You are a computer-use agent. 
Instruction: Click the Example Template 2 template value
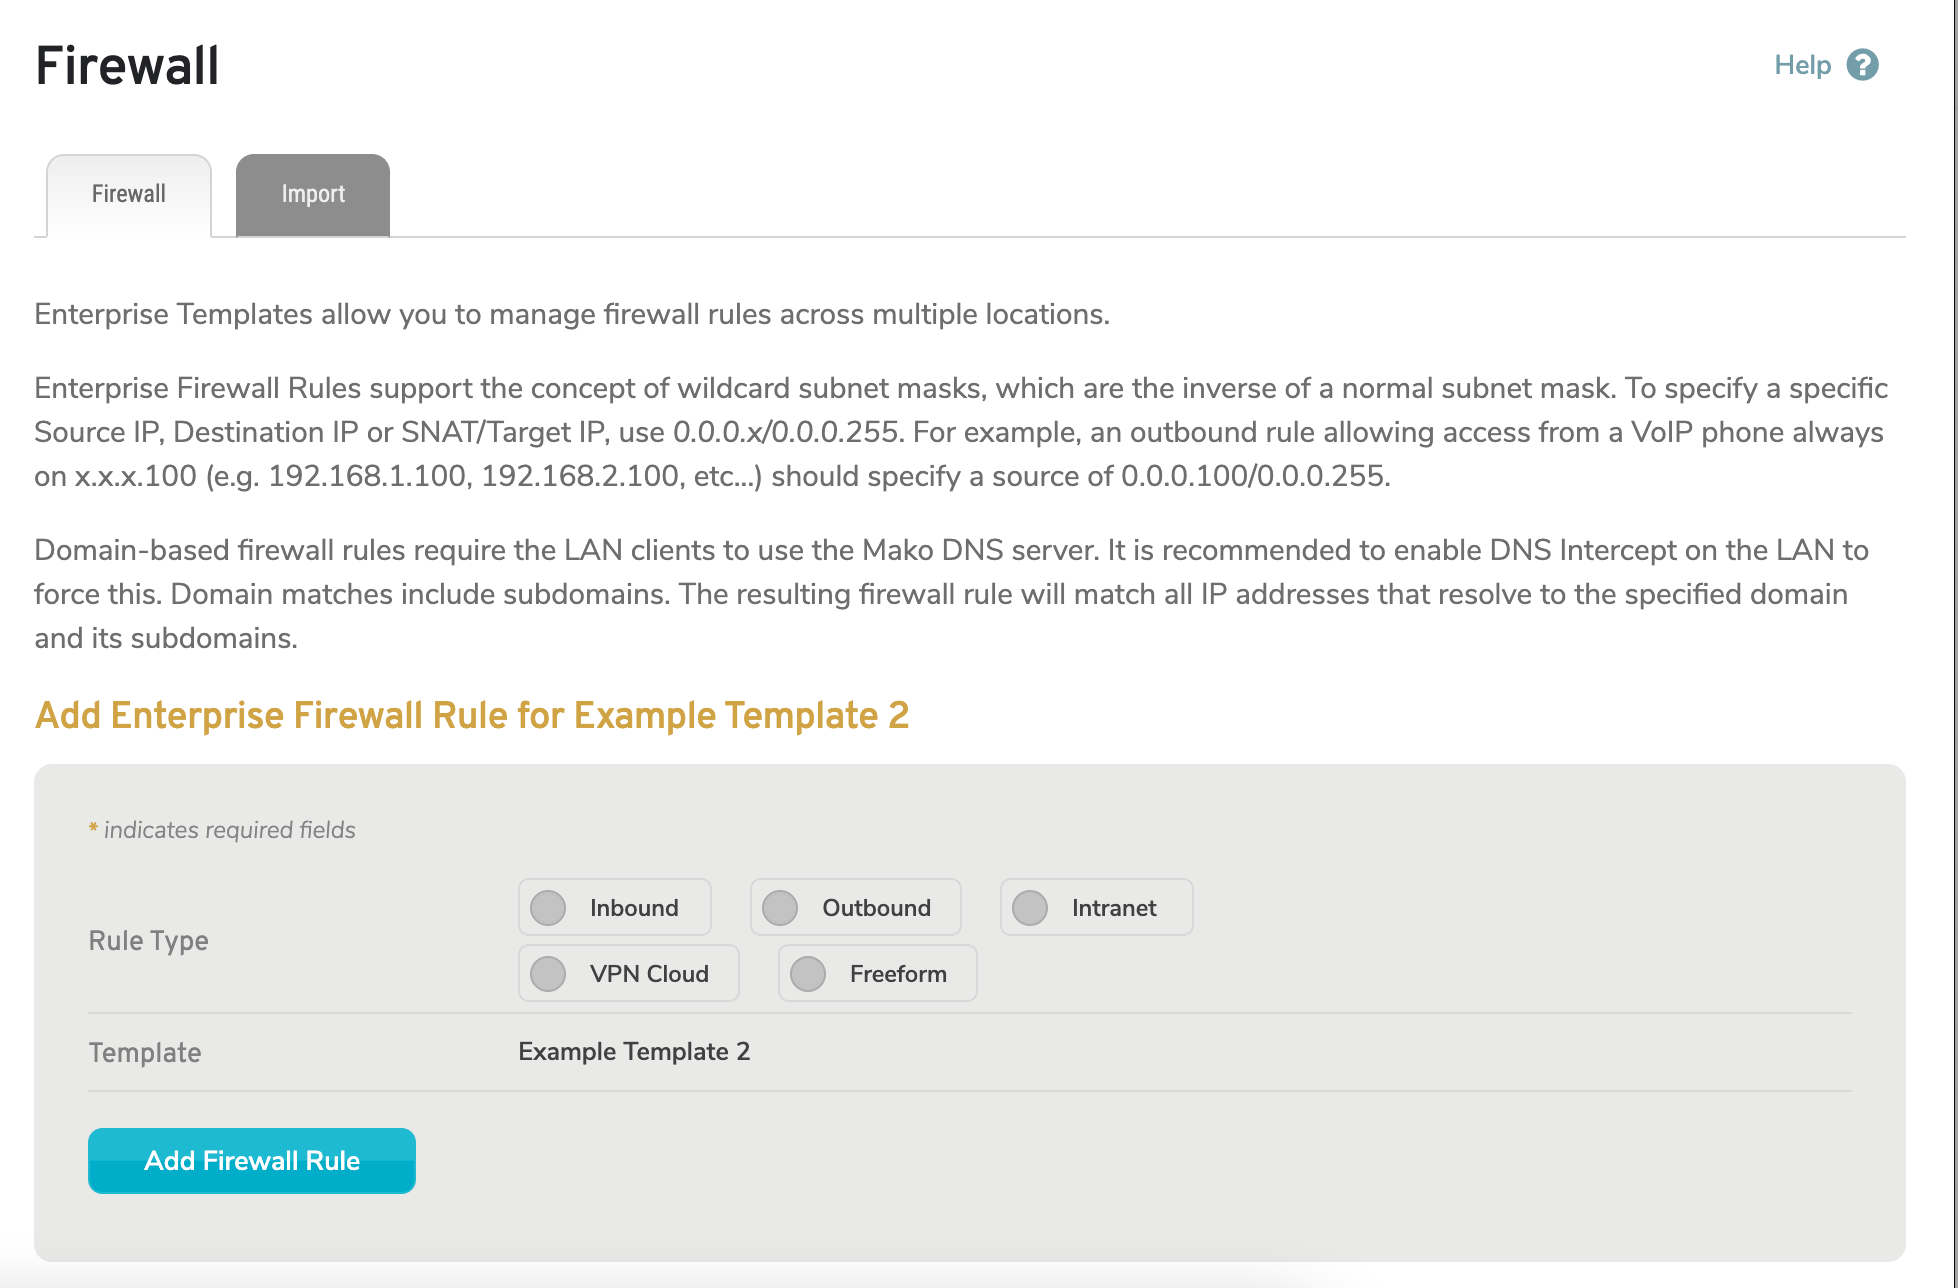pyautogui.click(x=634, y=1051)
